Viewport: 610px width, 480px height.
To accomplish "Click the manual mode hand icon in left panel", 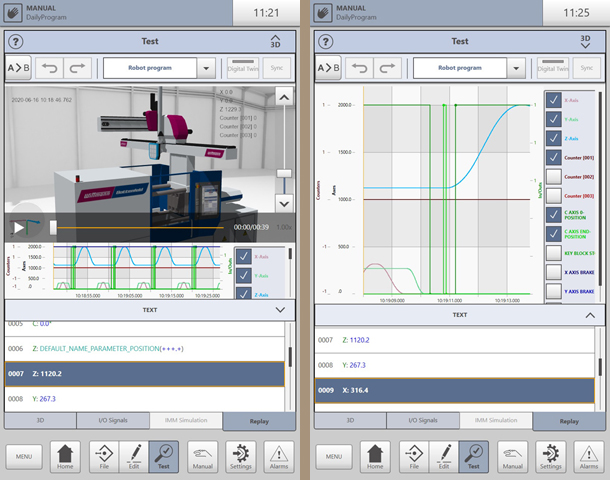I will (12, 12).
